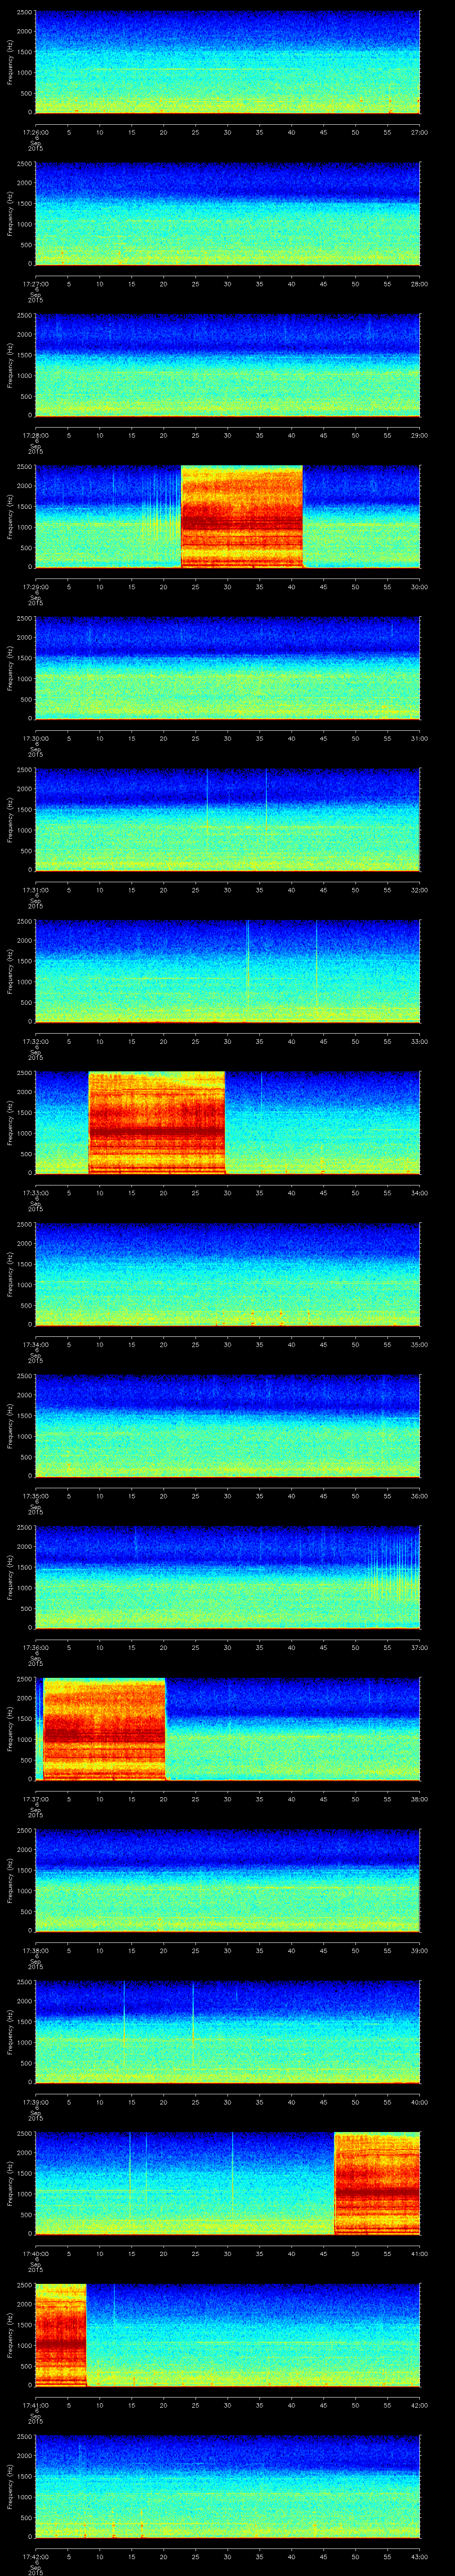This screenshot has width=455, height=2576.
Task: Click red burst at end of 17:40 spectrogram
Action: point(377,2183)
